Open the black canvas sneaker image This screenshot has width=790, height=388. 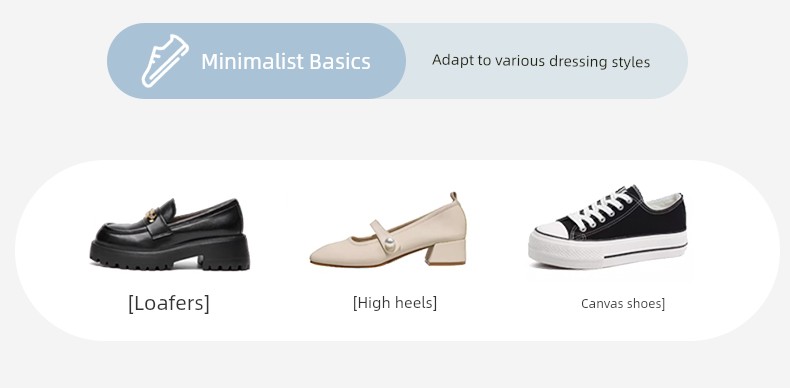point(608,227)
